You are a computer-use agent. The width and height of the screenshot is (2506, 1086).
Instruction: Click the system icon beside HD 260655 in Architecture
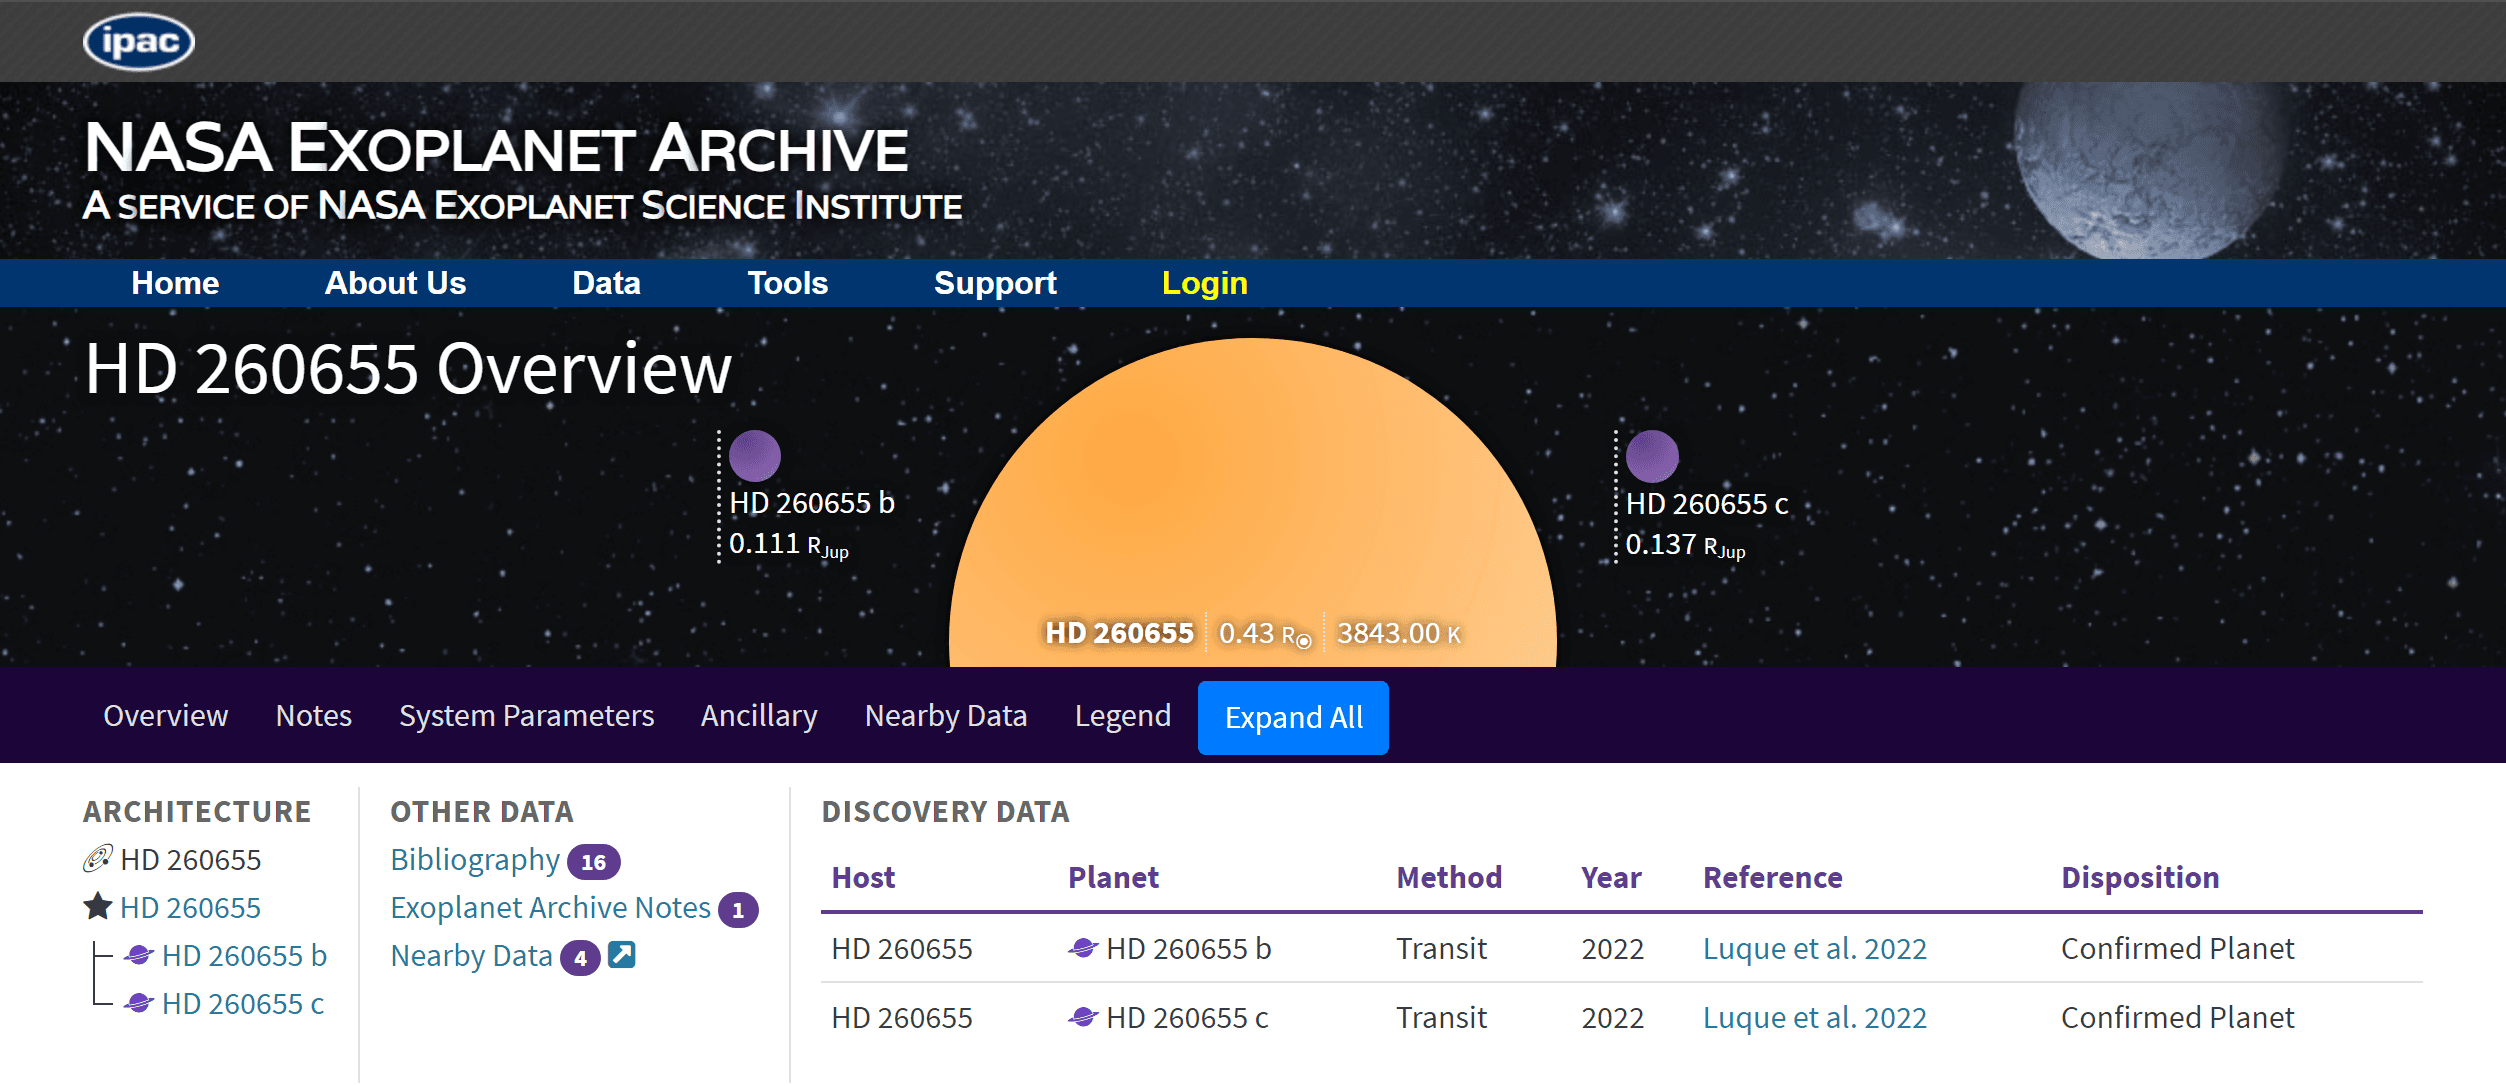97,859
